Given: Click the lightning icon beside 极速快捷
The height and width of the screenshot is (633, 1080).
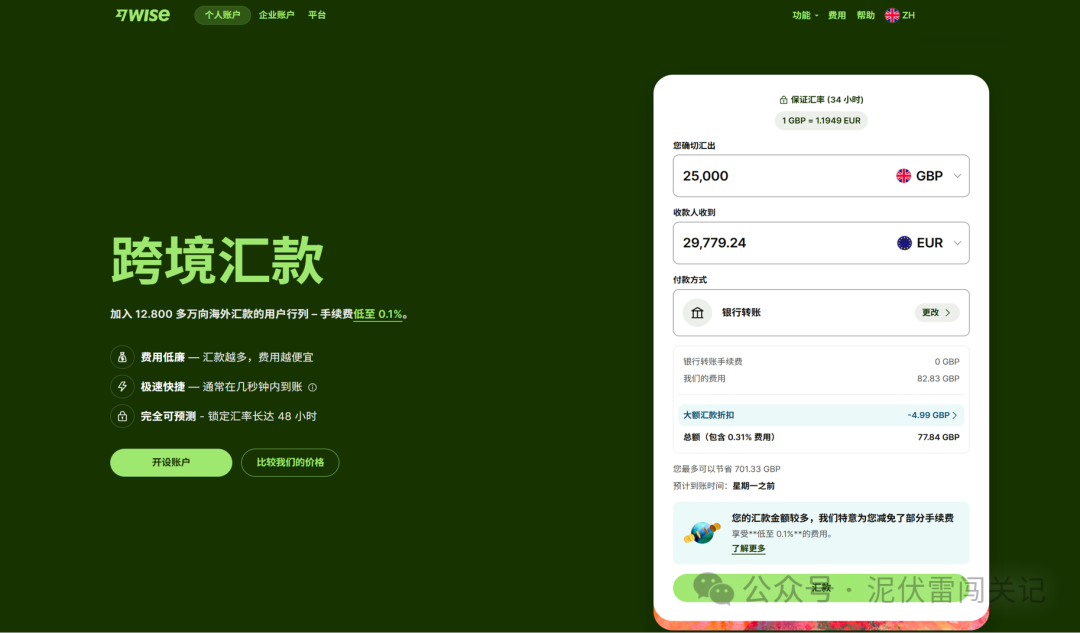Looking at the screenshot, I should pos(121,386).
